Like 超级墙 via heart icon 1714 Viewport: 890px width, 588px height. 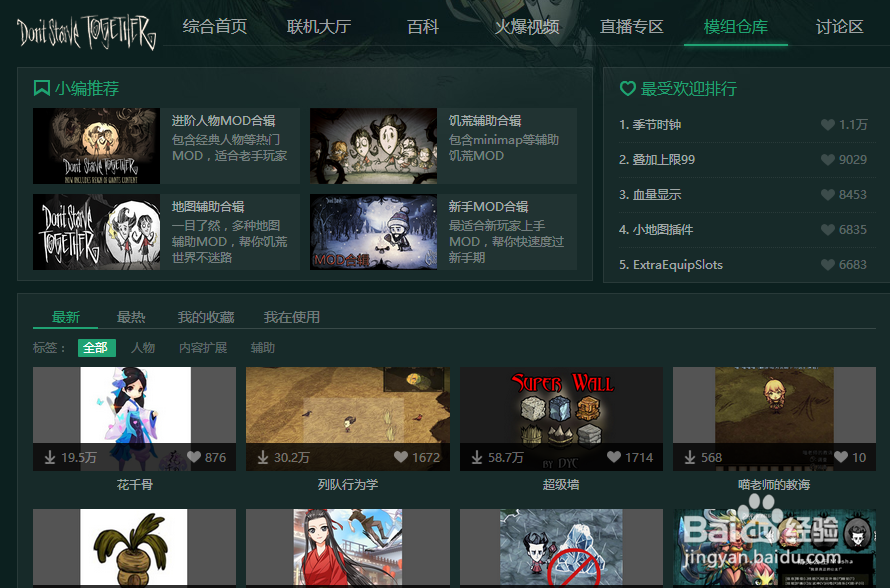click(x=614, y=457)
